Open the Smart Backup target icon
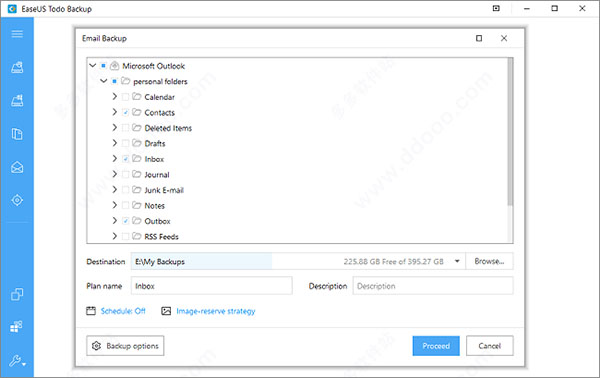The width and height of the screenshot is (600, 378). click(x=17, y=200)
